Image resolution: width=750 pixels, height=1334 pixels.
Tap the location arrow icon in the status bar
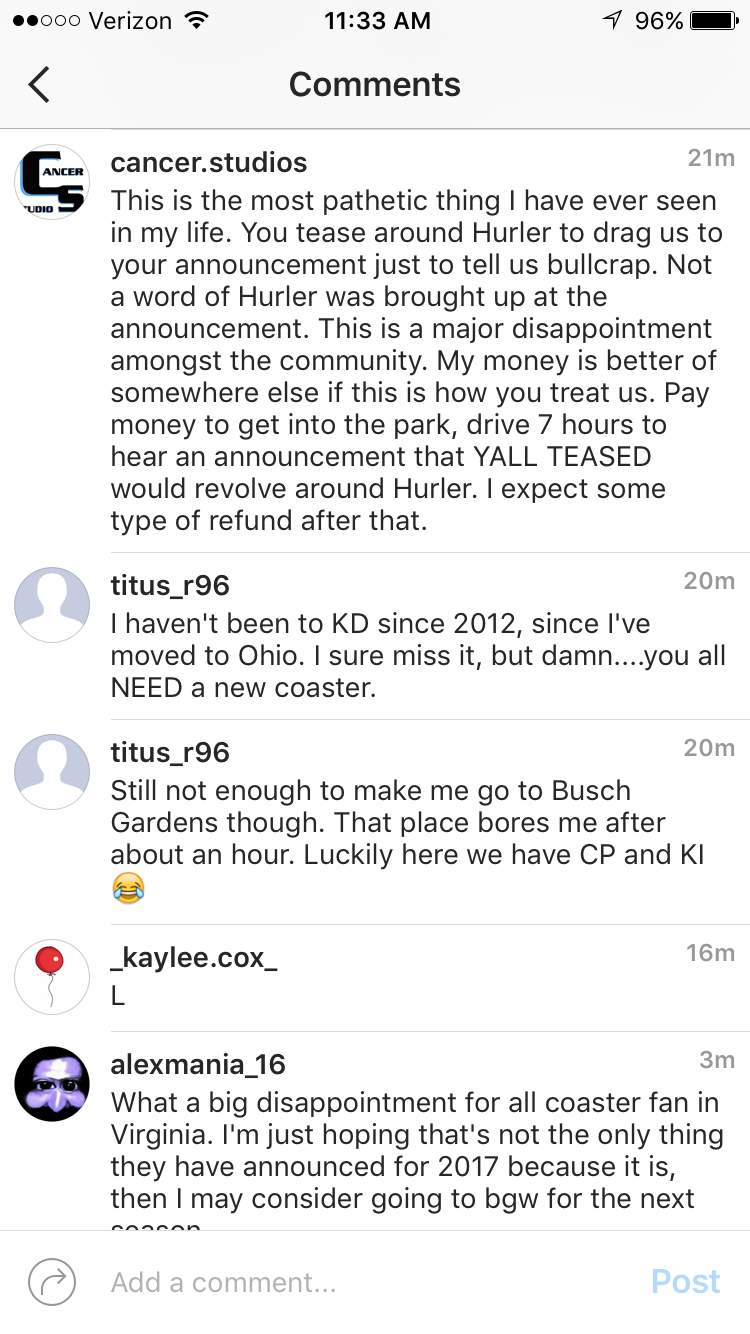(x=612, y=21)
